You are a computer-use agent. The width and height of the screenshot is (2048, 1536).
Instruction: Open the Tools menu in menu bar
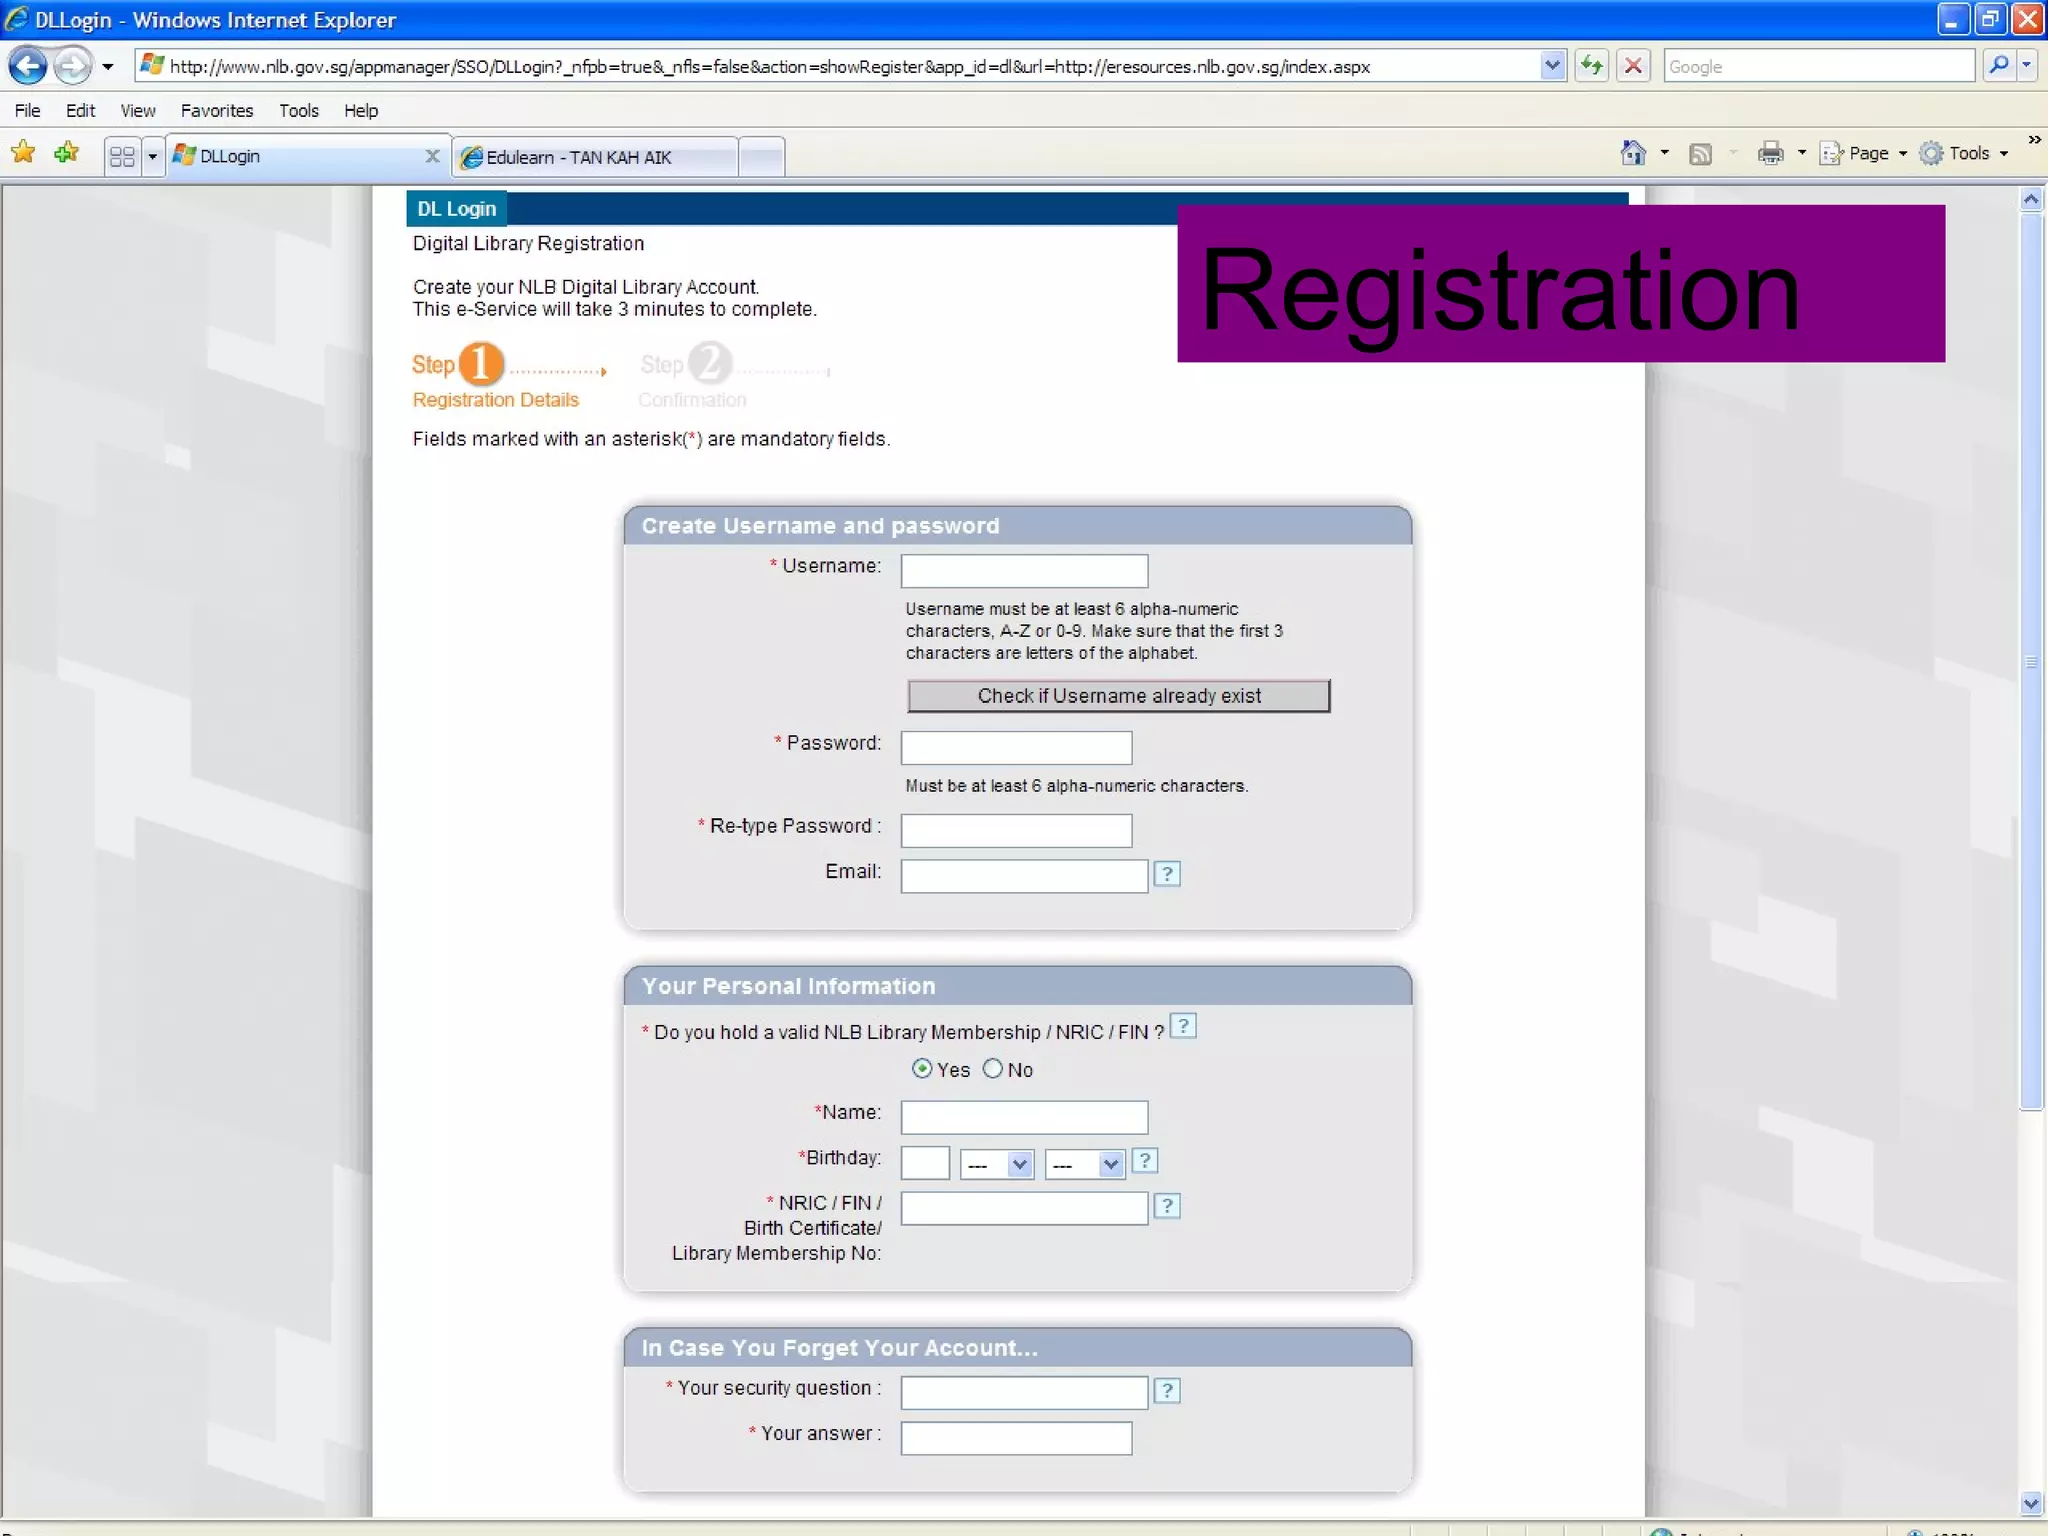pos(299,110)
